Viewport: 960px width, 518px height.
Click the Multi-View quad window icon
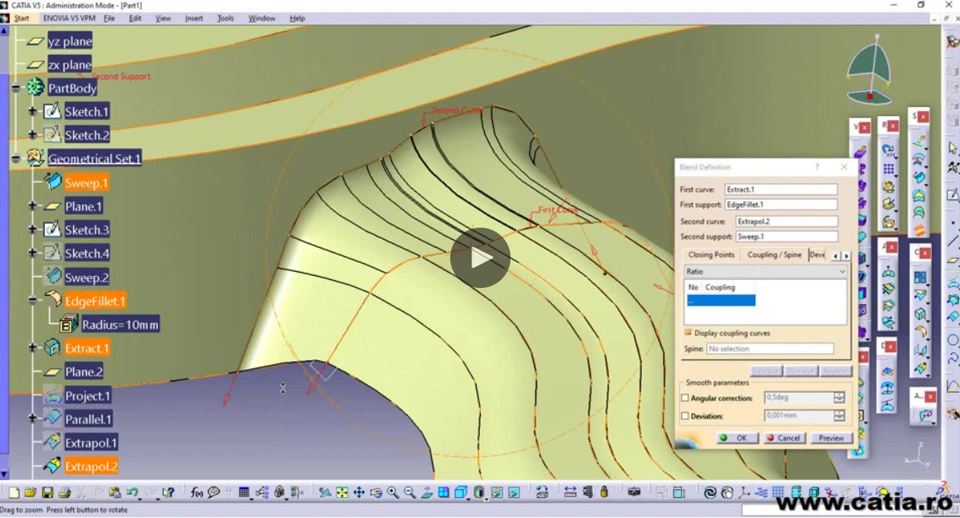[x=444, y=492]
